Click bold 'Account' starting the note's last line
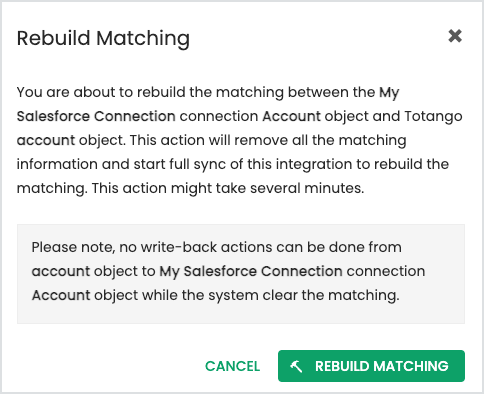 tap(61, 295)
